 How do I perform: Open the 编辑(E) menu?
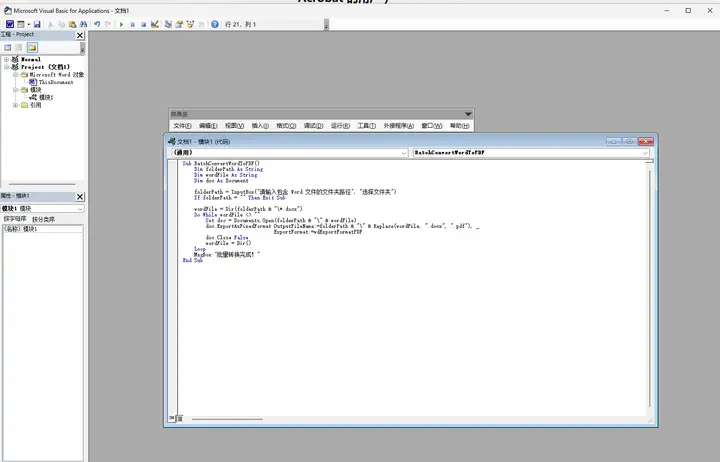coord(208,126)
